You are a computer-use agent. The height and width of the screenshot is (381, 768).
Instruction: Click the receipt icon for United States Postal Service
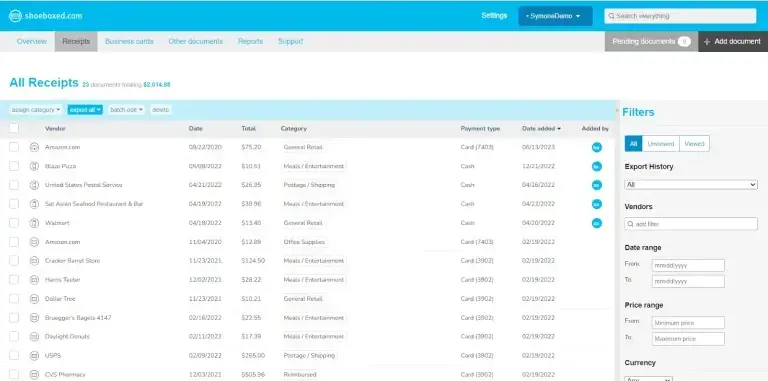[34, 185]
